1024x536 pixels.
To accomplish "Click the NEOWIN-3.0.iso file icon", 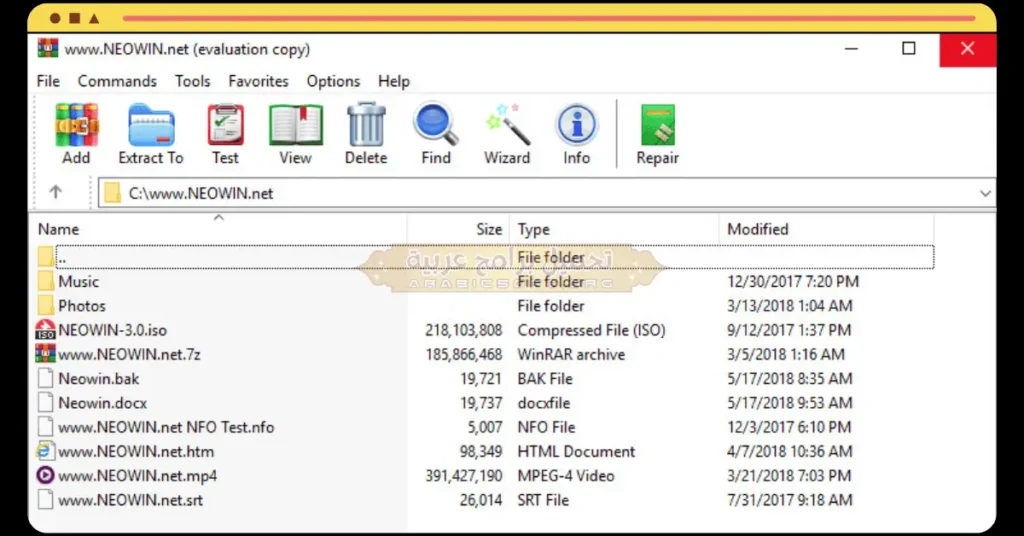I will [x=45, y=330].
